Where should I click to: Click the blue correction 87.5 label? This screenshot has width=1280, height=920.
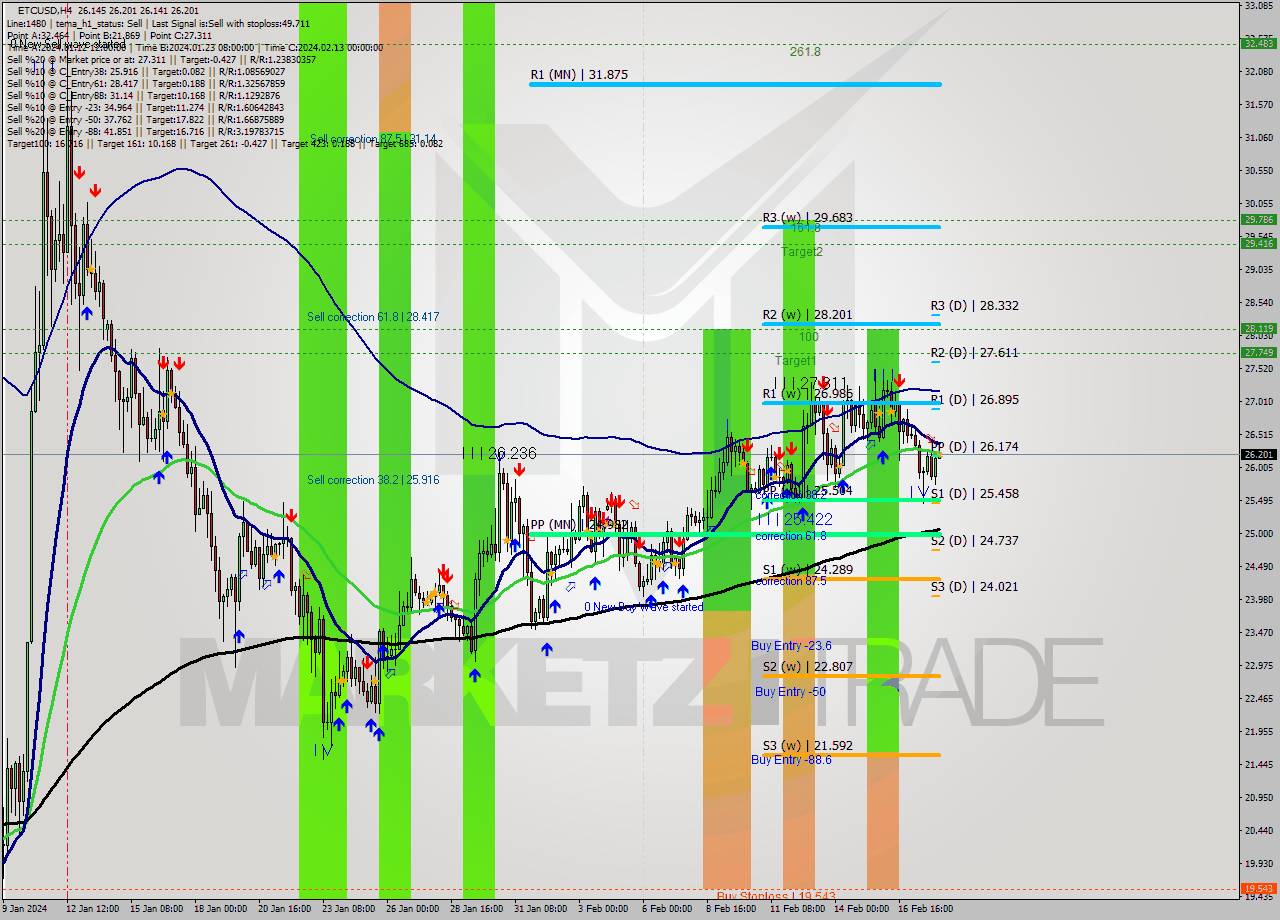click(x=791, y=581)
